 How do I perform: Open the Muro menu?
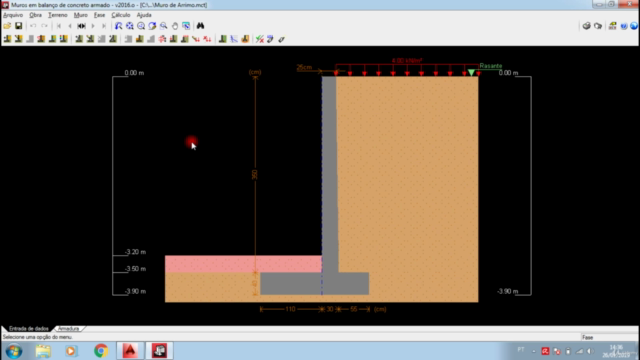click(80, 15)
